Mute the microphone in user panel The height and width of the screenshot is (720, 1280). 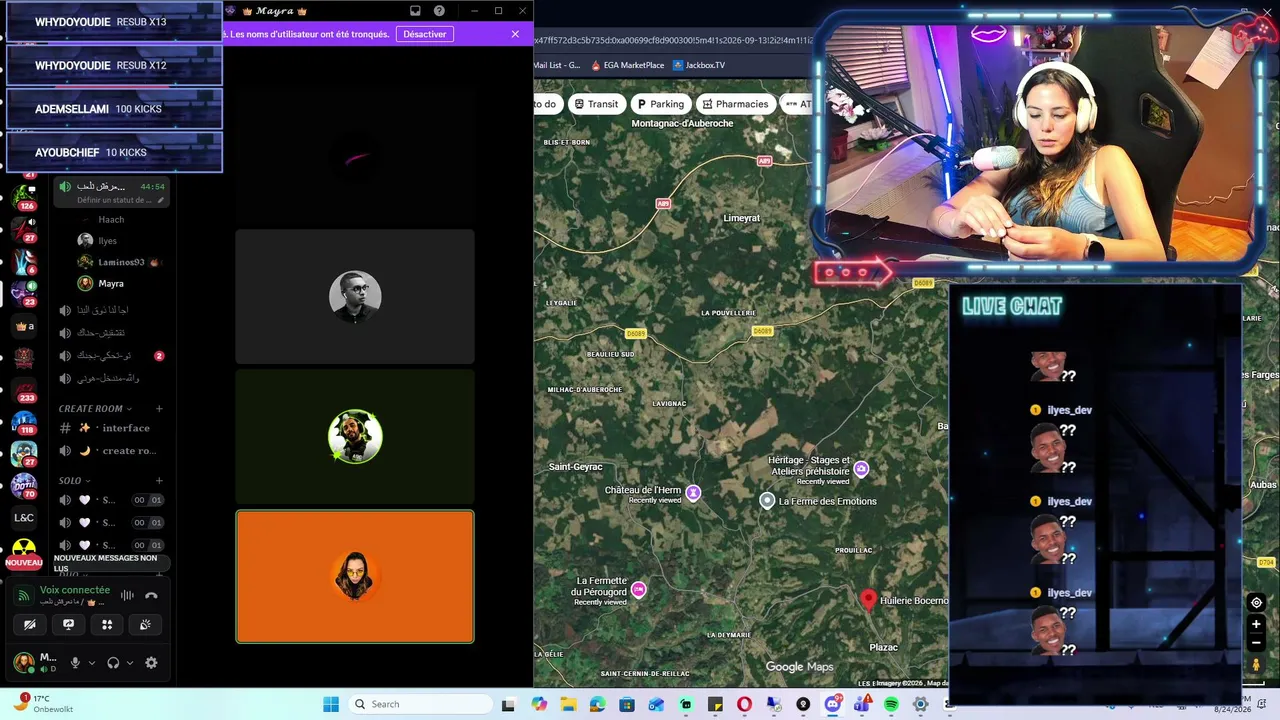click(x=75, y=662)
